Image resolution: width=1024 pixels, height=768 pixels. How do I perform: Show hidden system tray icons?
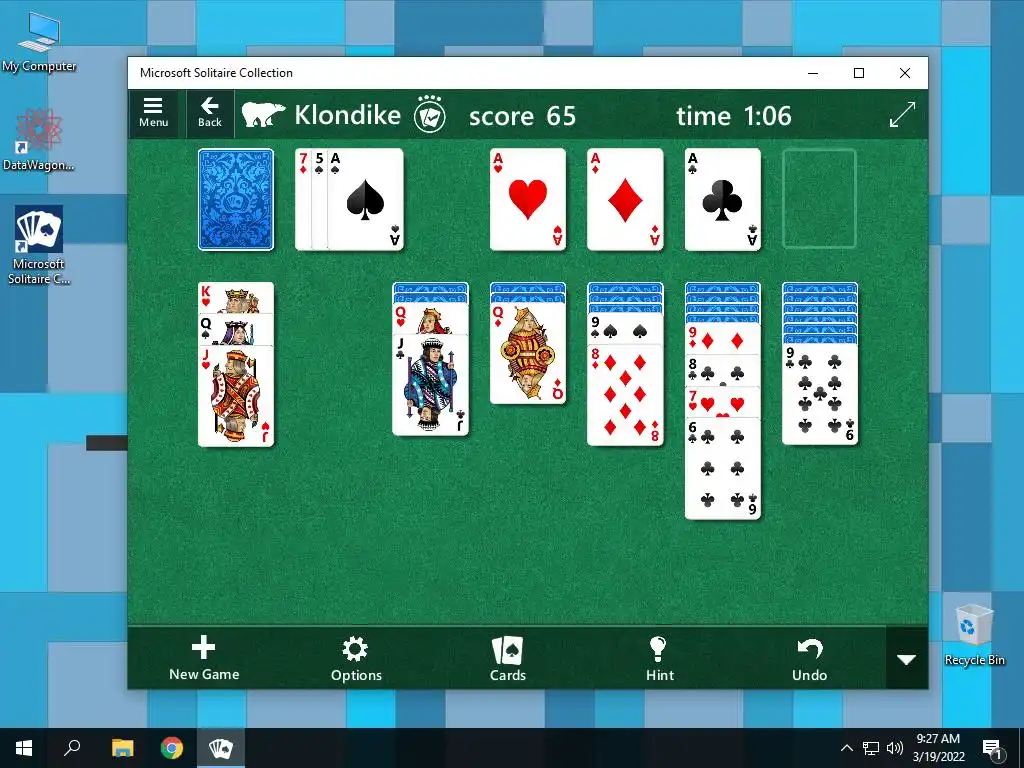tap(846, 748)
